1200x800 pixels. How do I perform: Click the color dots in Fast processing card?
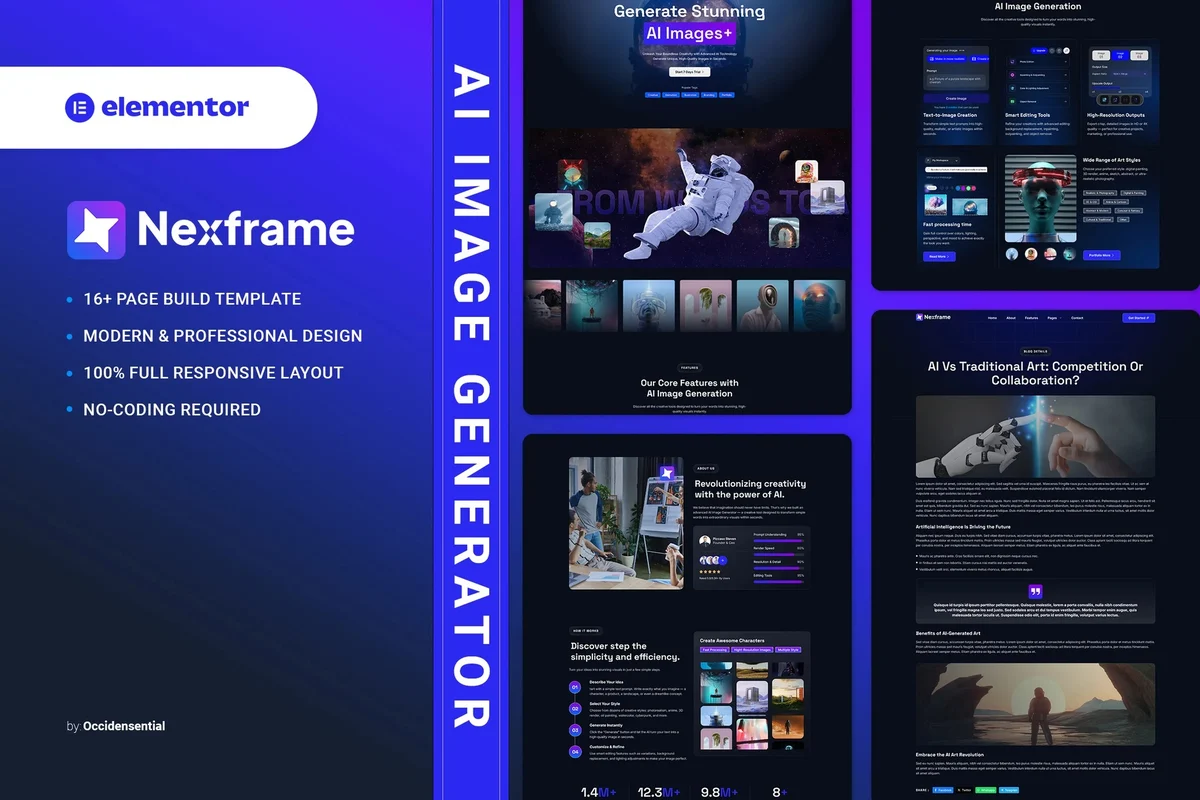(x=966, y=188)
